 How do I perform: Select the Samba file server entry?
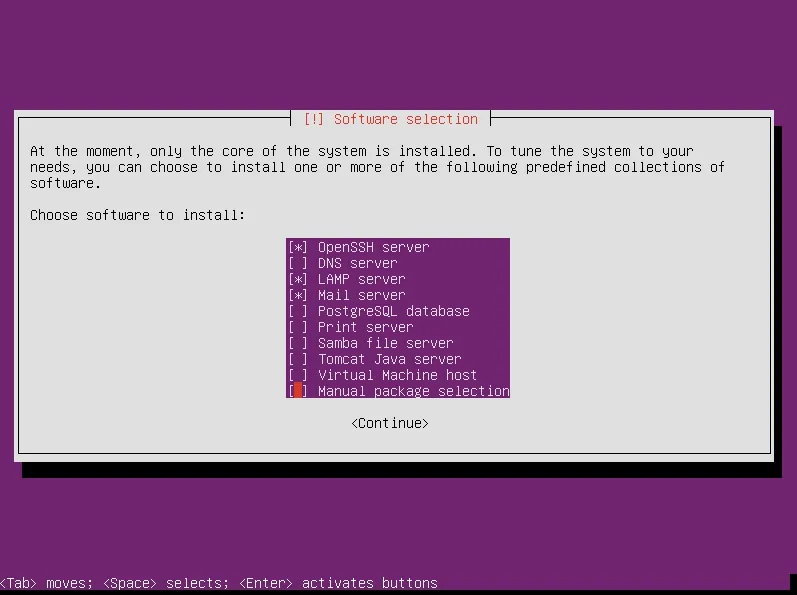coord(398,343)
